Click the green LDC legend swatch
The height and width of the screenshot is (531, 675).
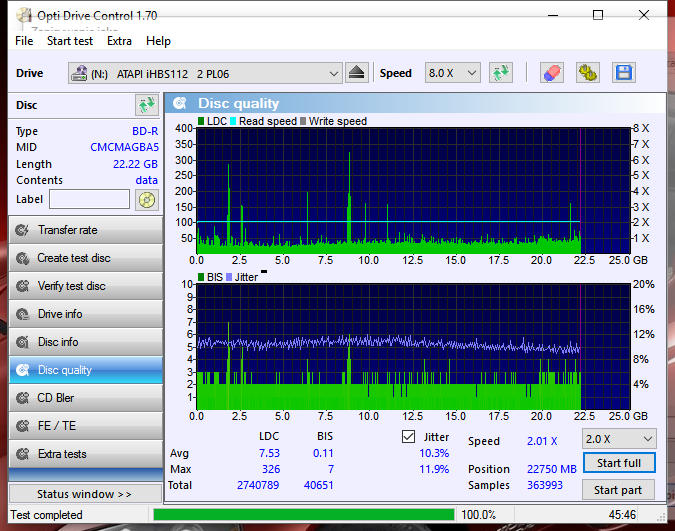click(x=201, y=121)
